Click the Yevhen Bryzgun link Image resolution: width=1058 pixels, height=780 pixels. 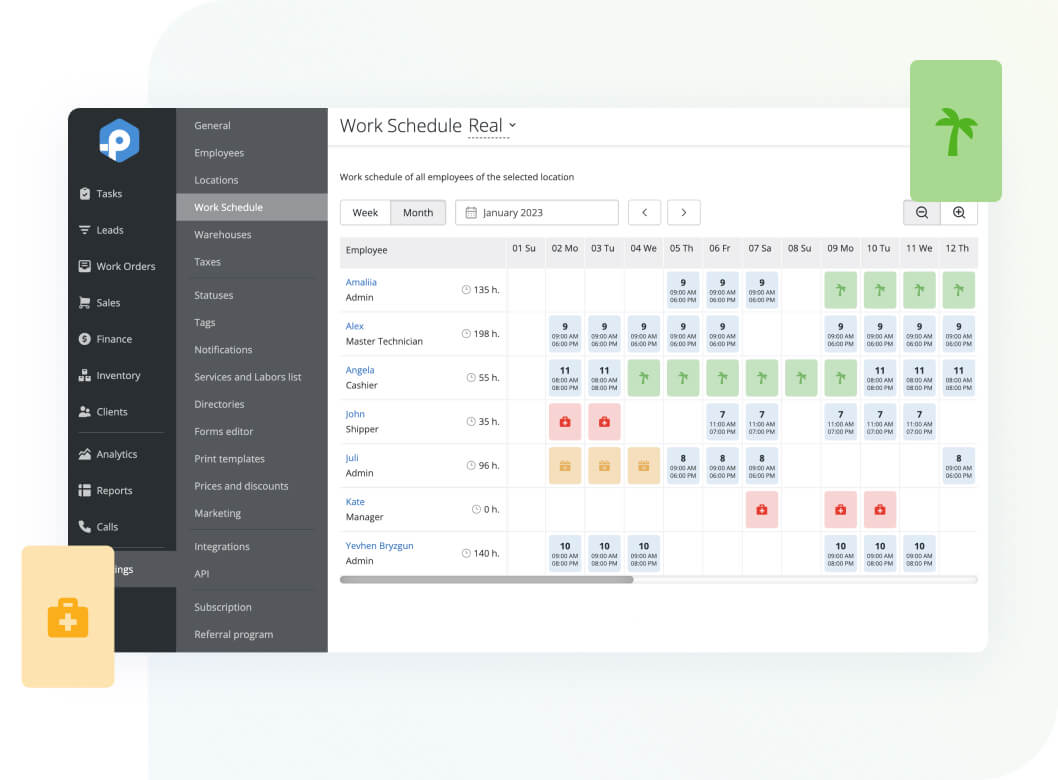click(379, 545)
